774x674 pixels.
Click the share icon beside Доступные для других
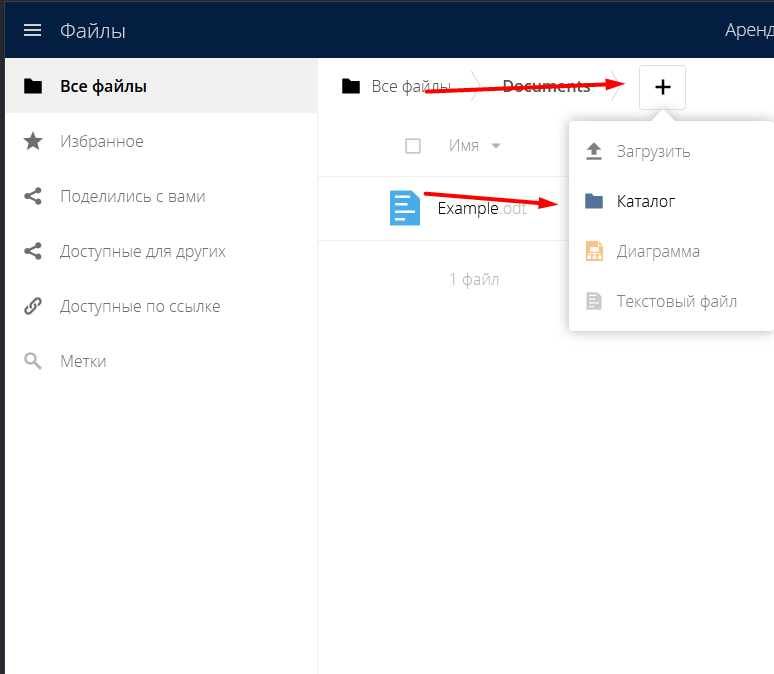33,252
